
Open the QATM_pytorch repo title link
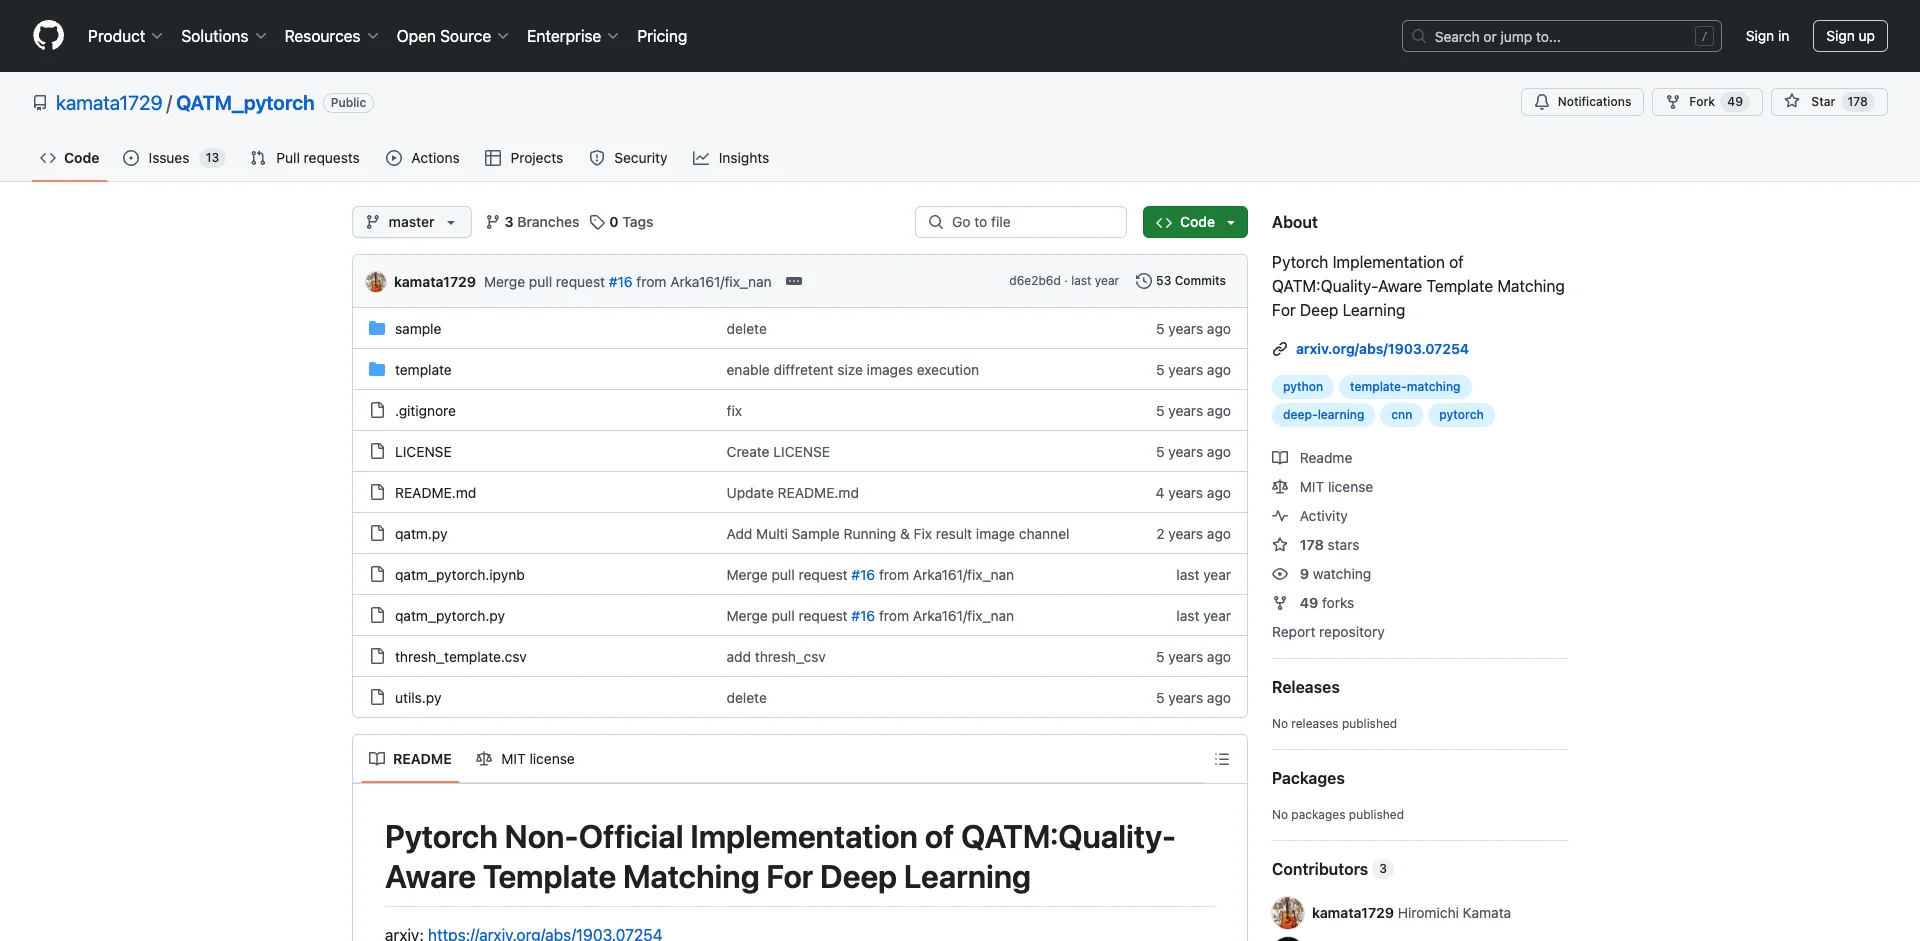(245, 103)
